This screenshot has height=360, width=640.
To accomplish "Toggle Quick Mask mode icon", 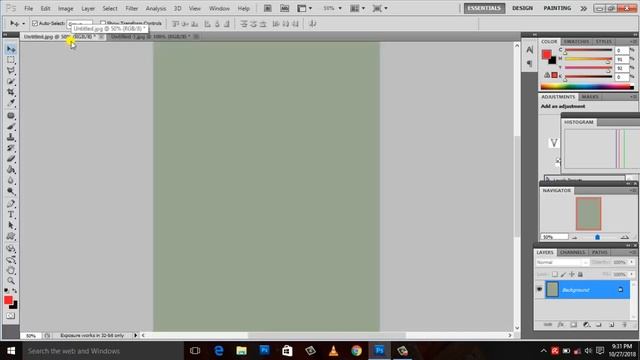I will point(11,316).
